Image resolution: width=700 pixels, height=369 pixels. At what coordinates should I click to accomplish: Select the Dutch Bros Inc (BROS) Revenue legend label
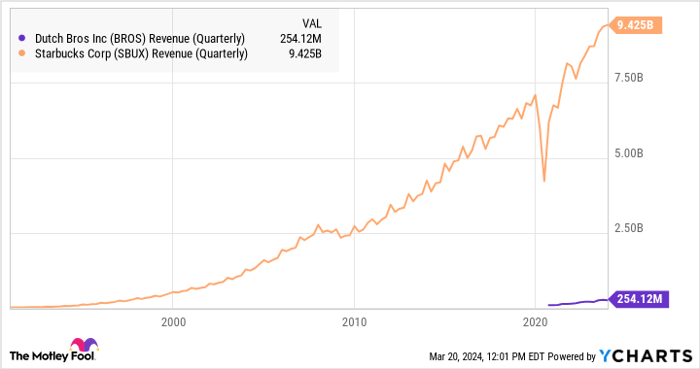point(140,39)
